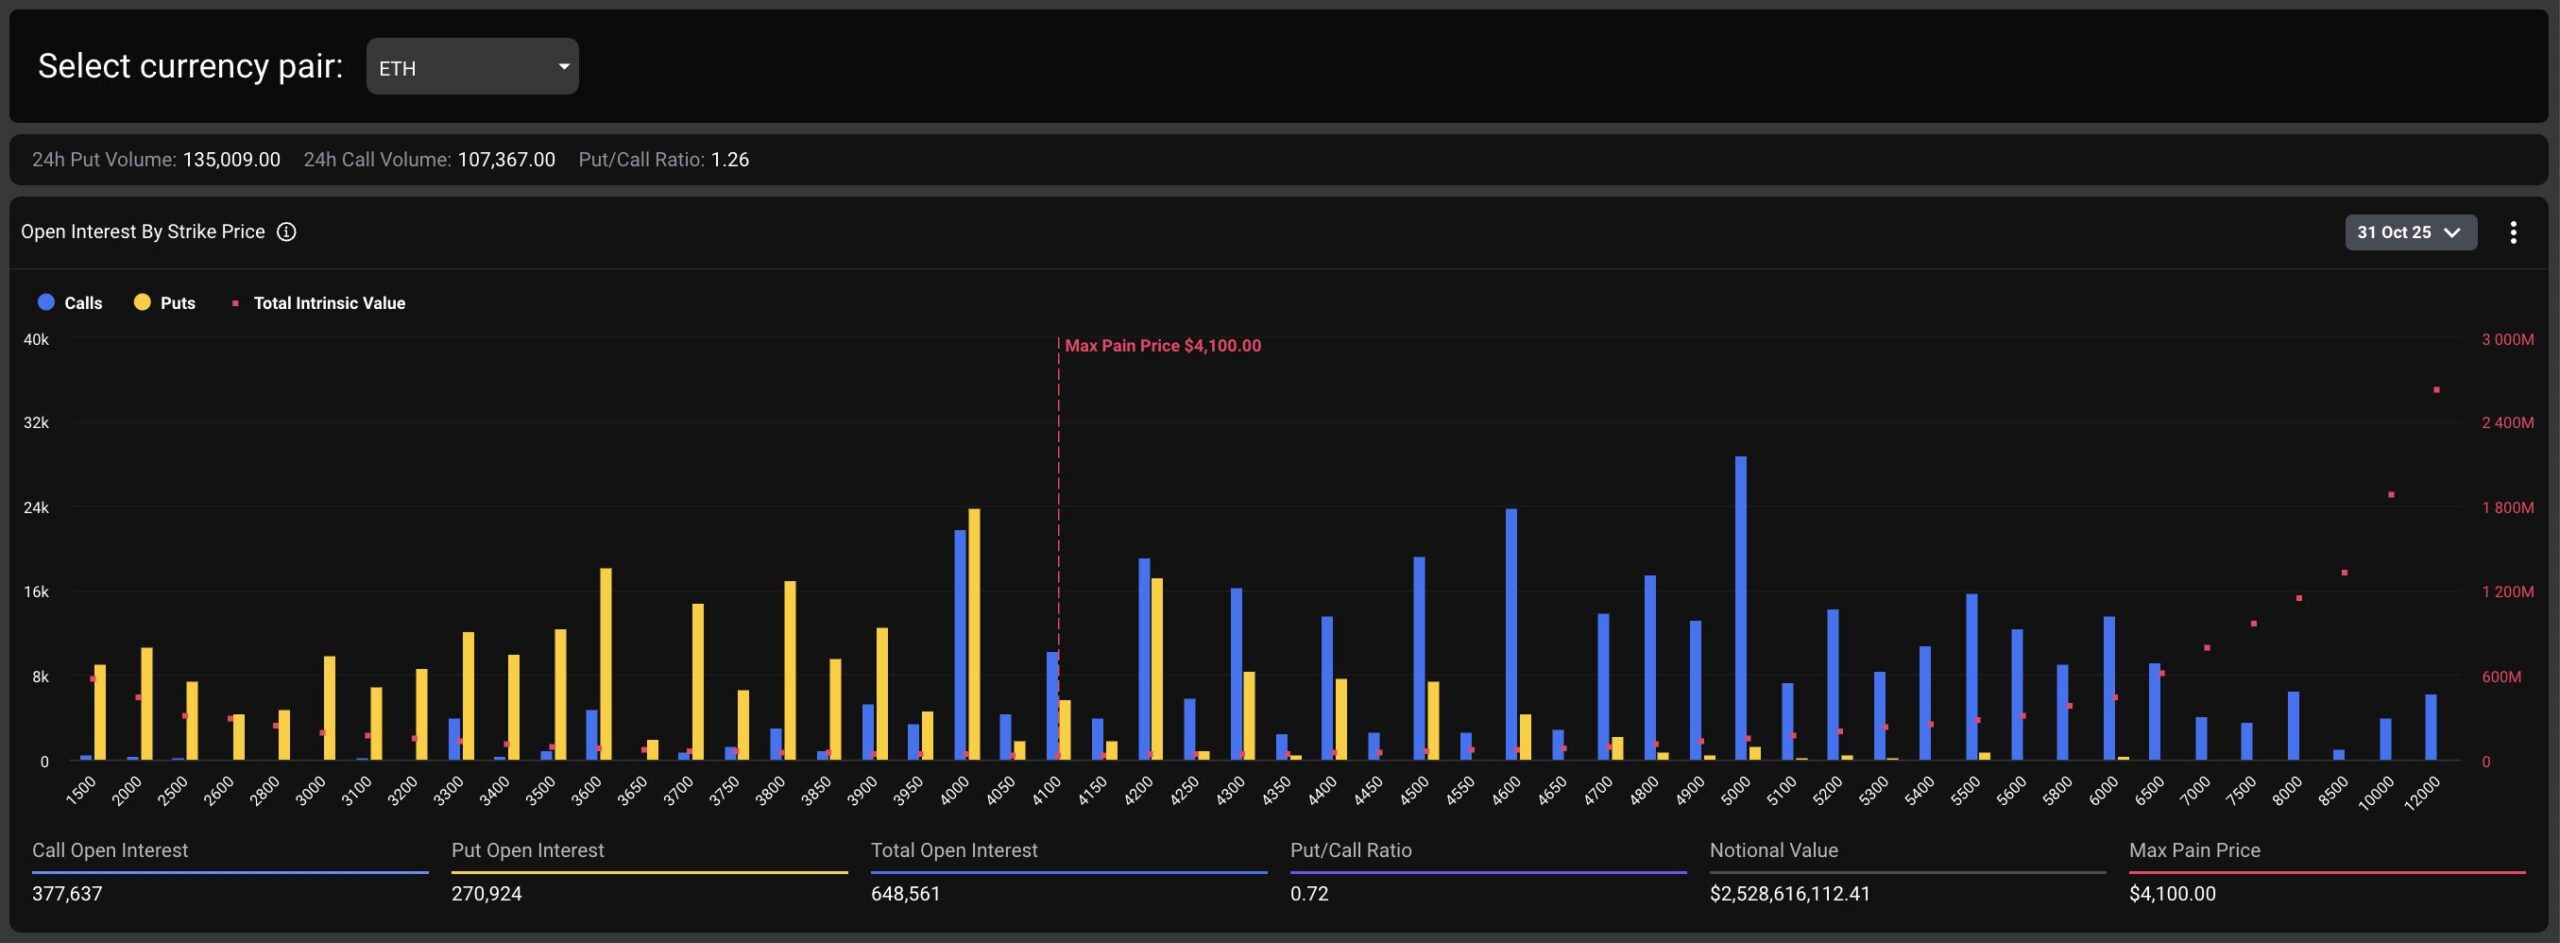
Task: Toggle the Puts series label in legend
Action: pos(178,303)
